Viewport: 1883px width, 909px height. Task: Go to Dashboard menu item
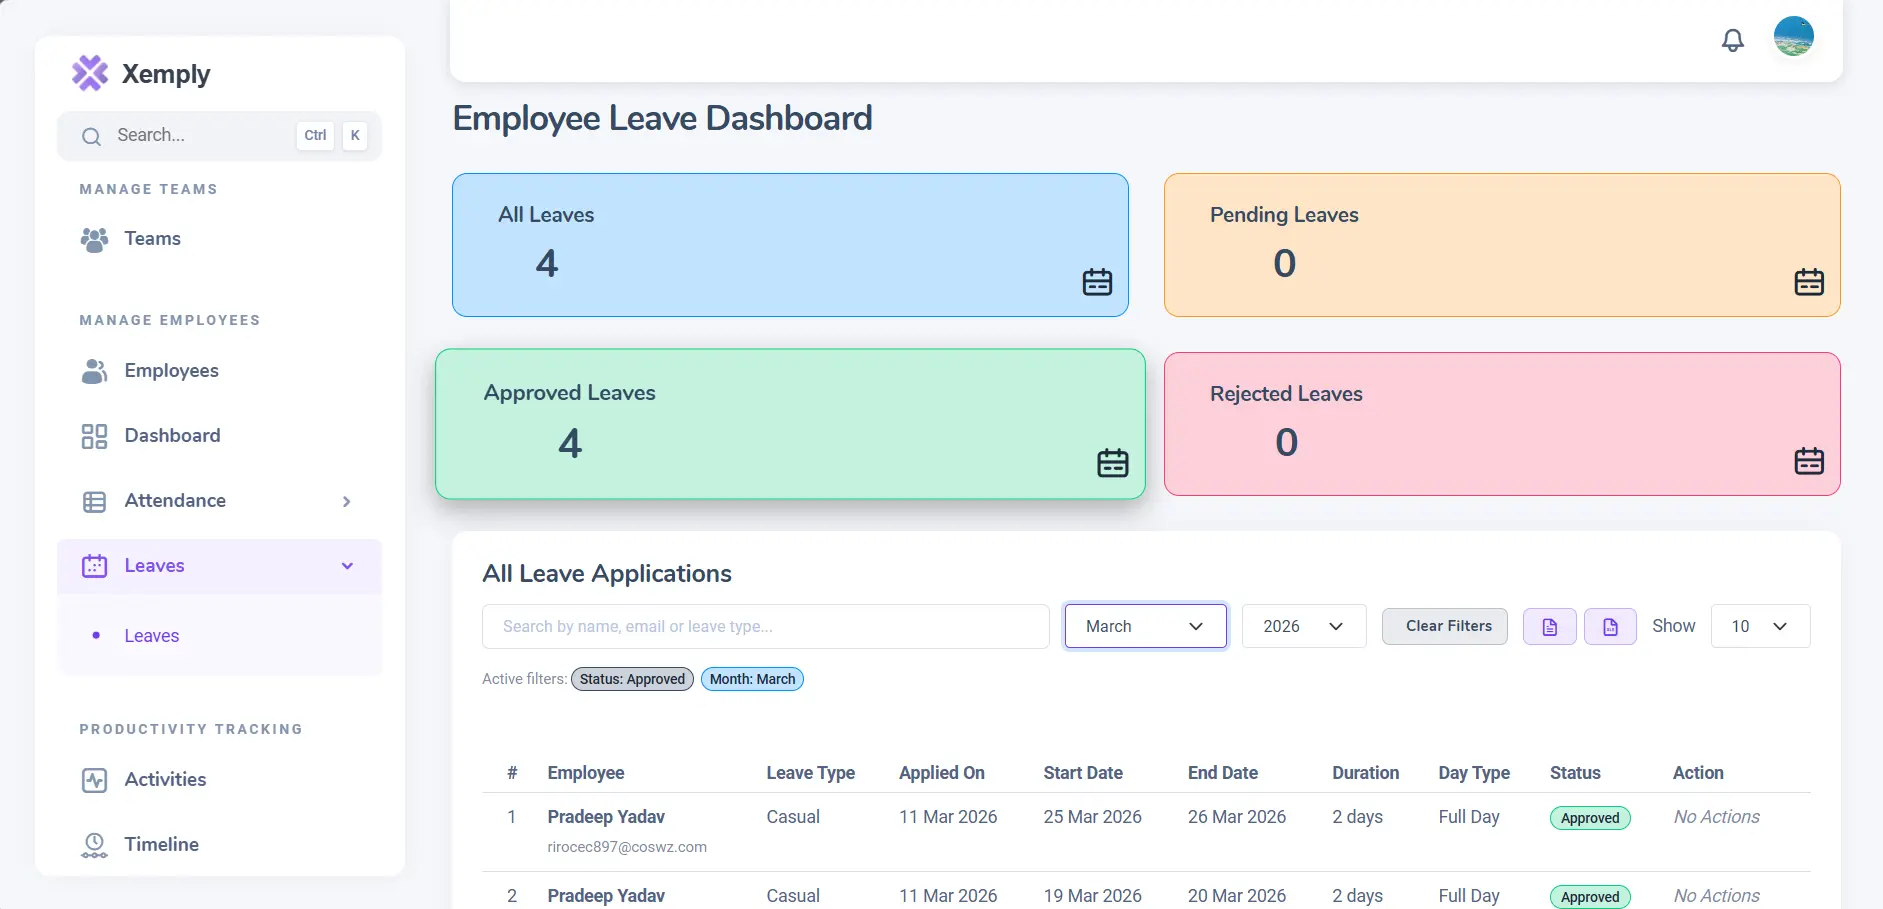coord(219,436)
